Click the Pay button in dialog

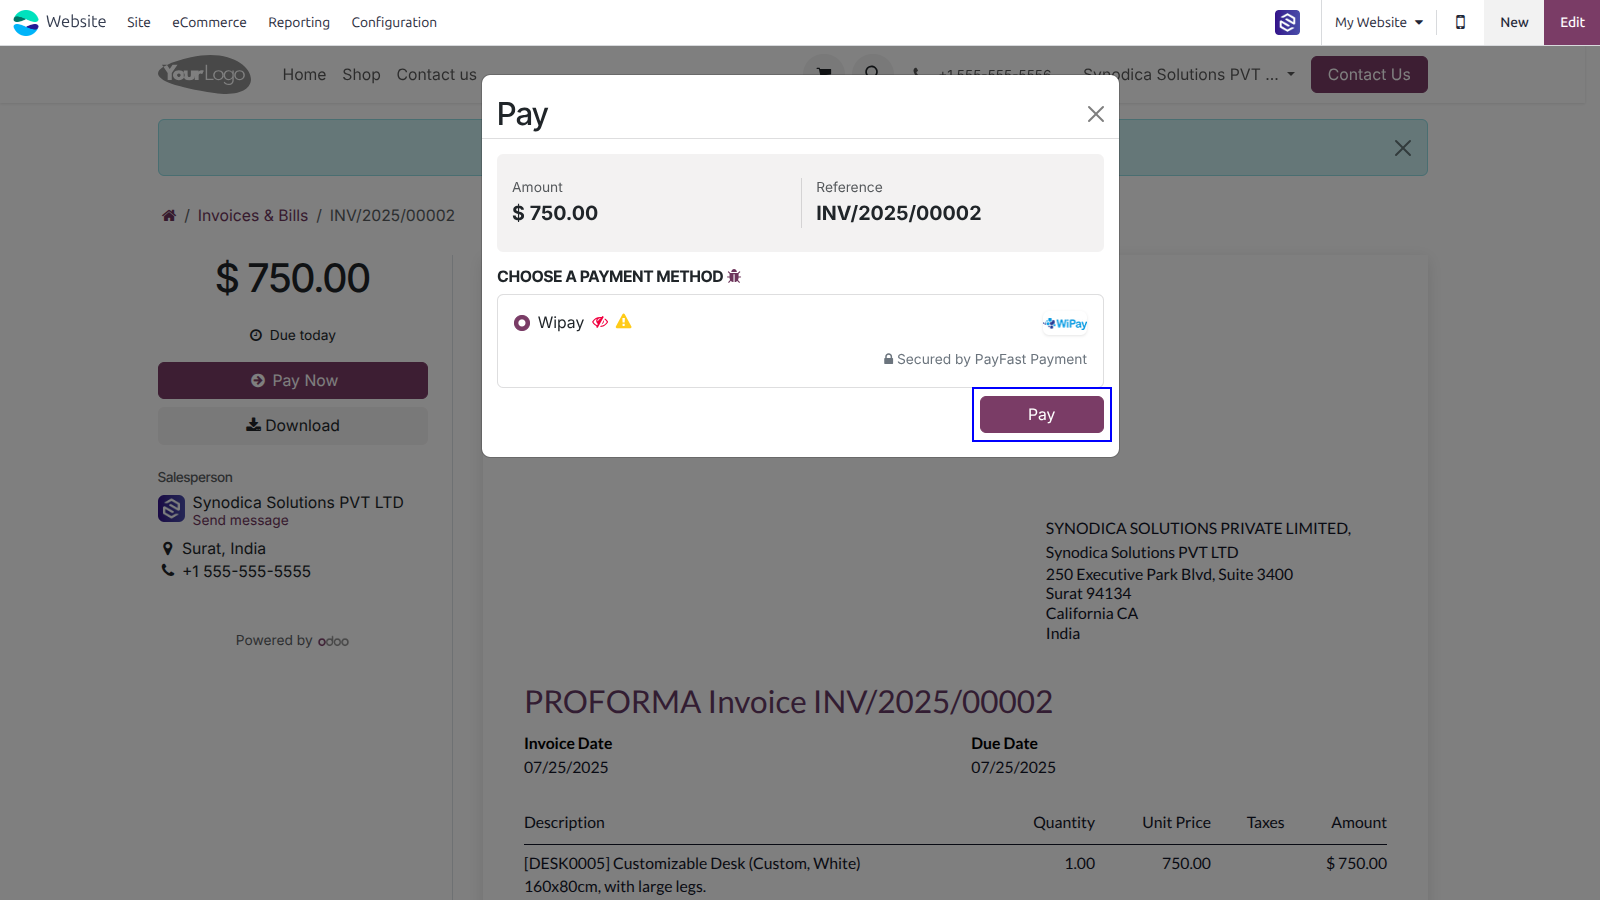[1042, 414]
